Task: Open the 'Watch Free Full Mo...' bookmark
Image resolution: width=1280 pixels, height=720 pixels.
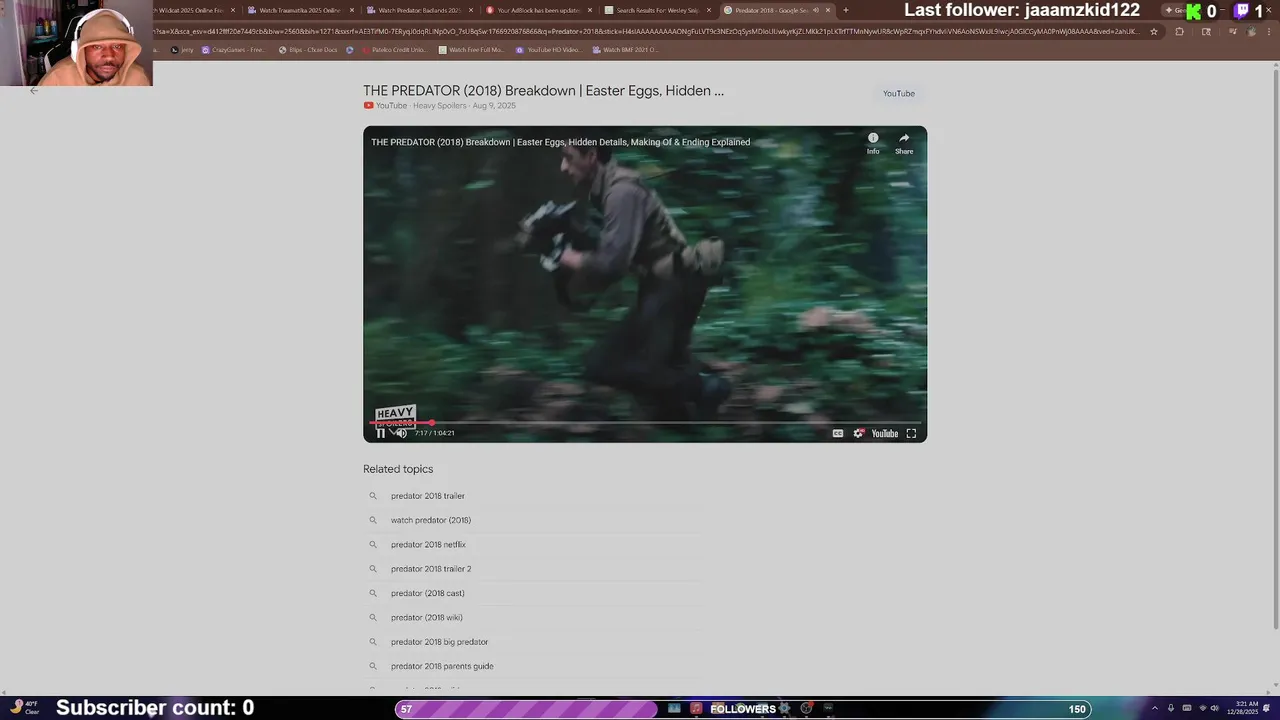Action: 471,50
